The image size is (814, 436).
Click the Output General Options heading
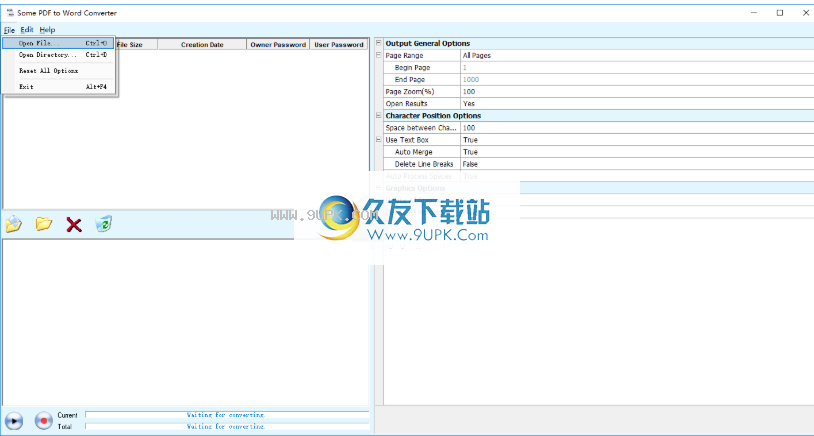point(428,44)
